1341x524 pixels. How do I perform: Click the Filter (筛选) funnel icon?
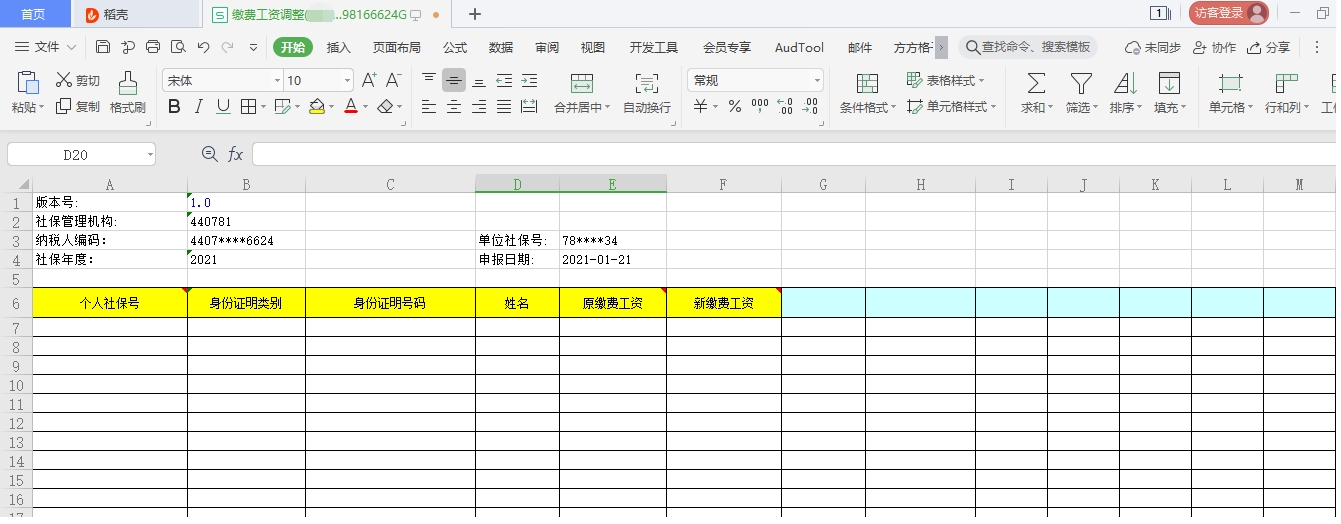click(x=1080, y=84)
